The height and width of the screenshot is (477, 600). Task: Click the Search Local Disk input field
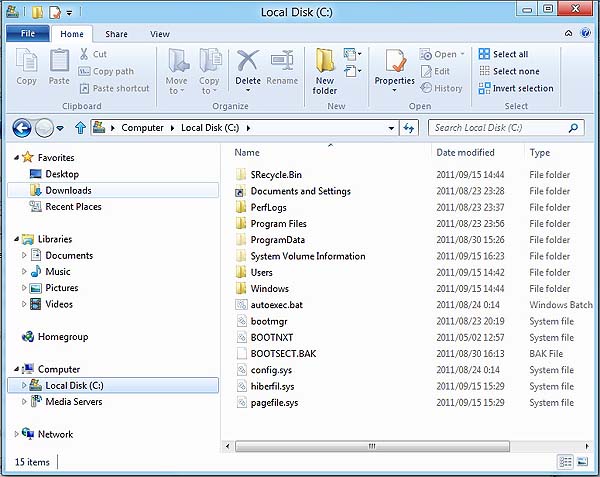(x=498, y=128)
